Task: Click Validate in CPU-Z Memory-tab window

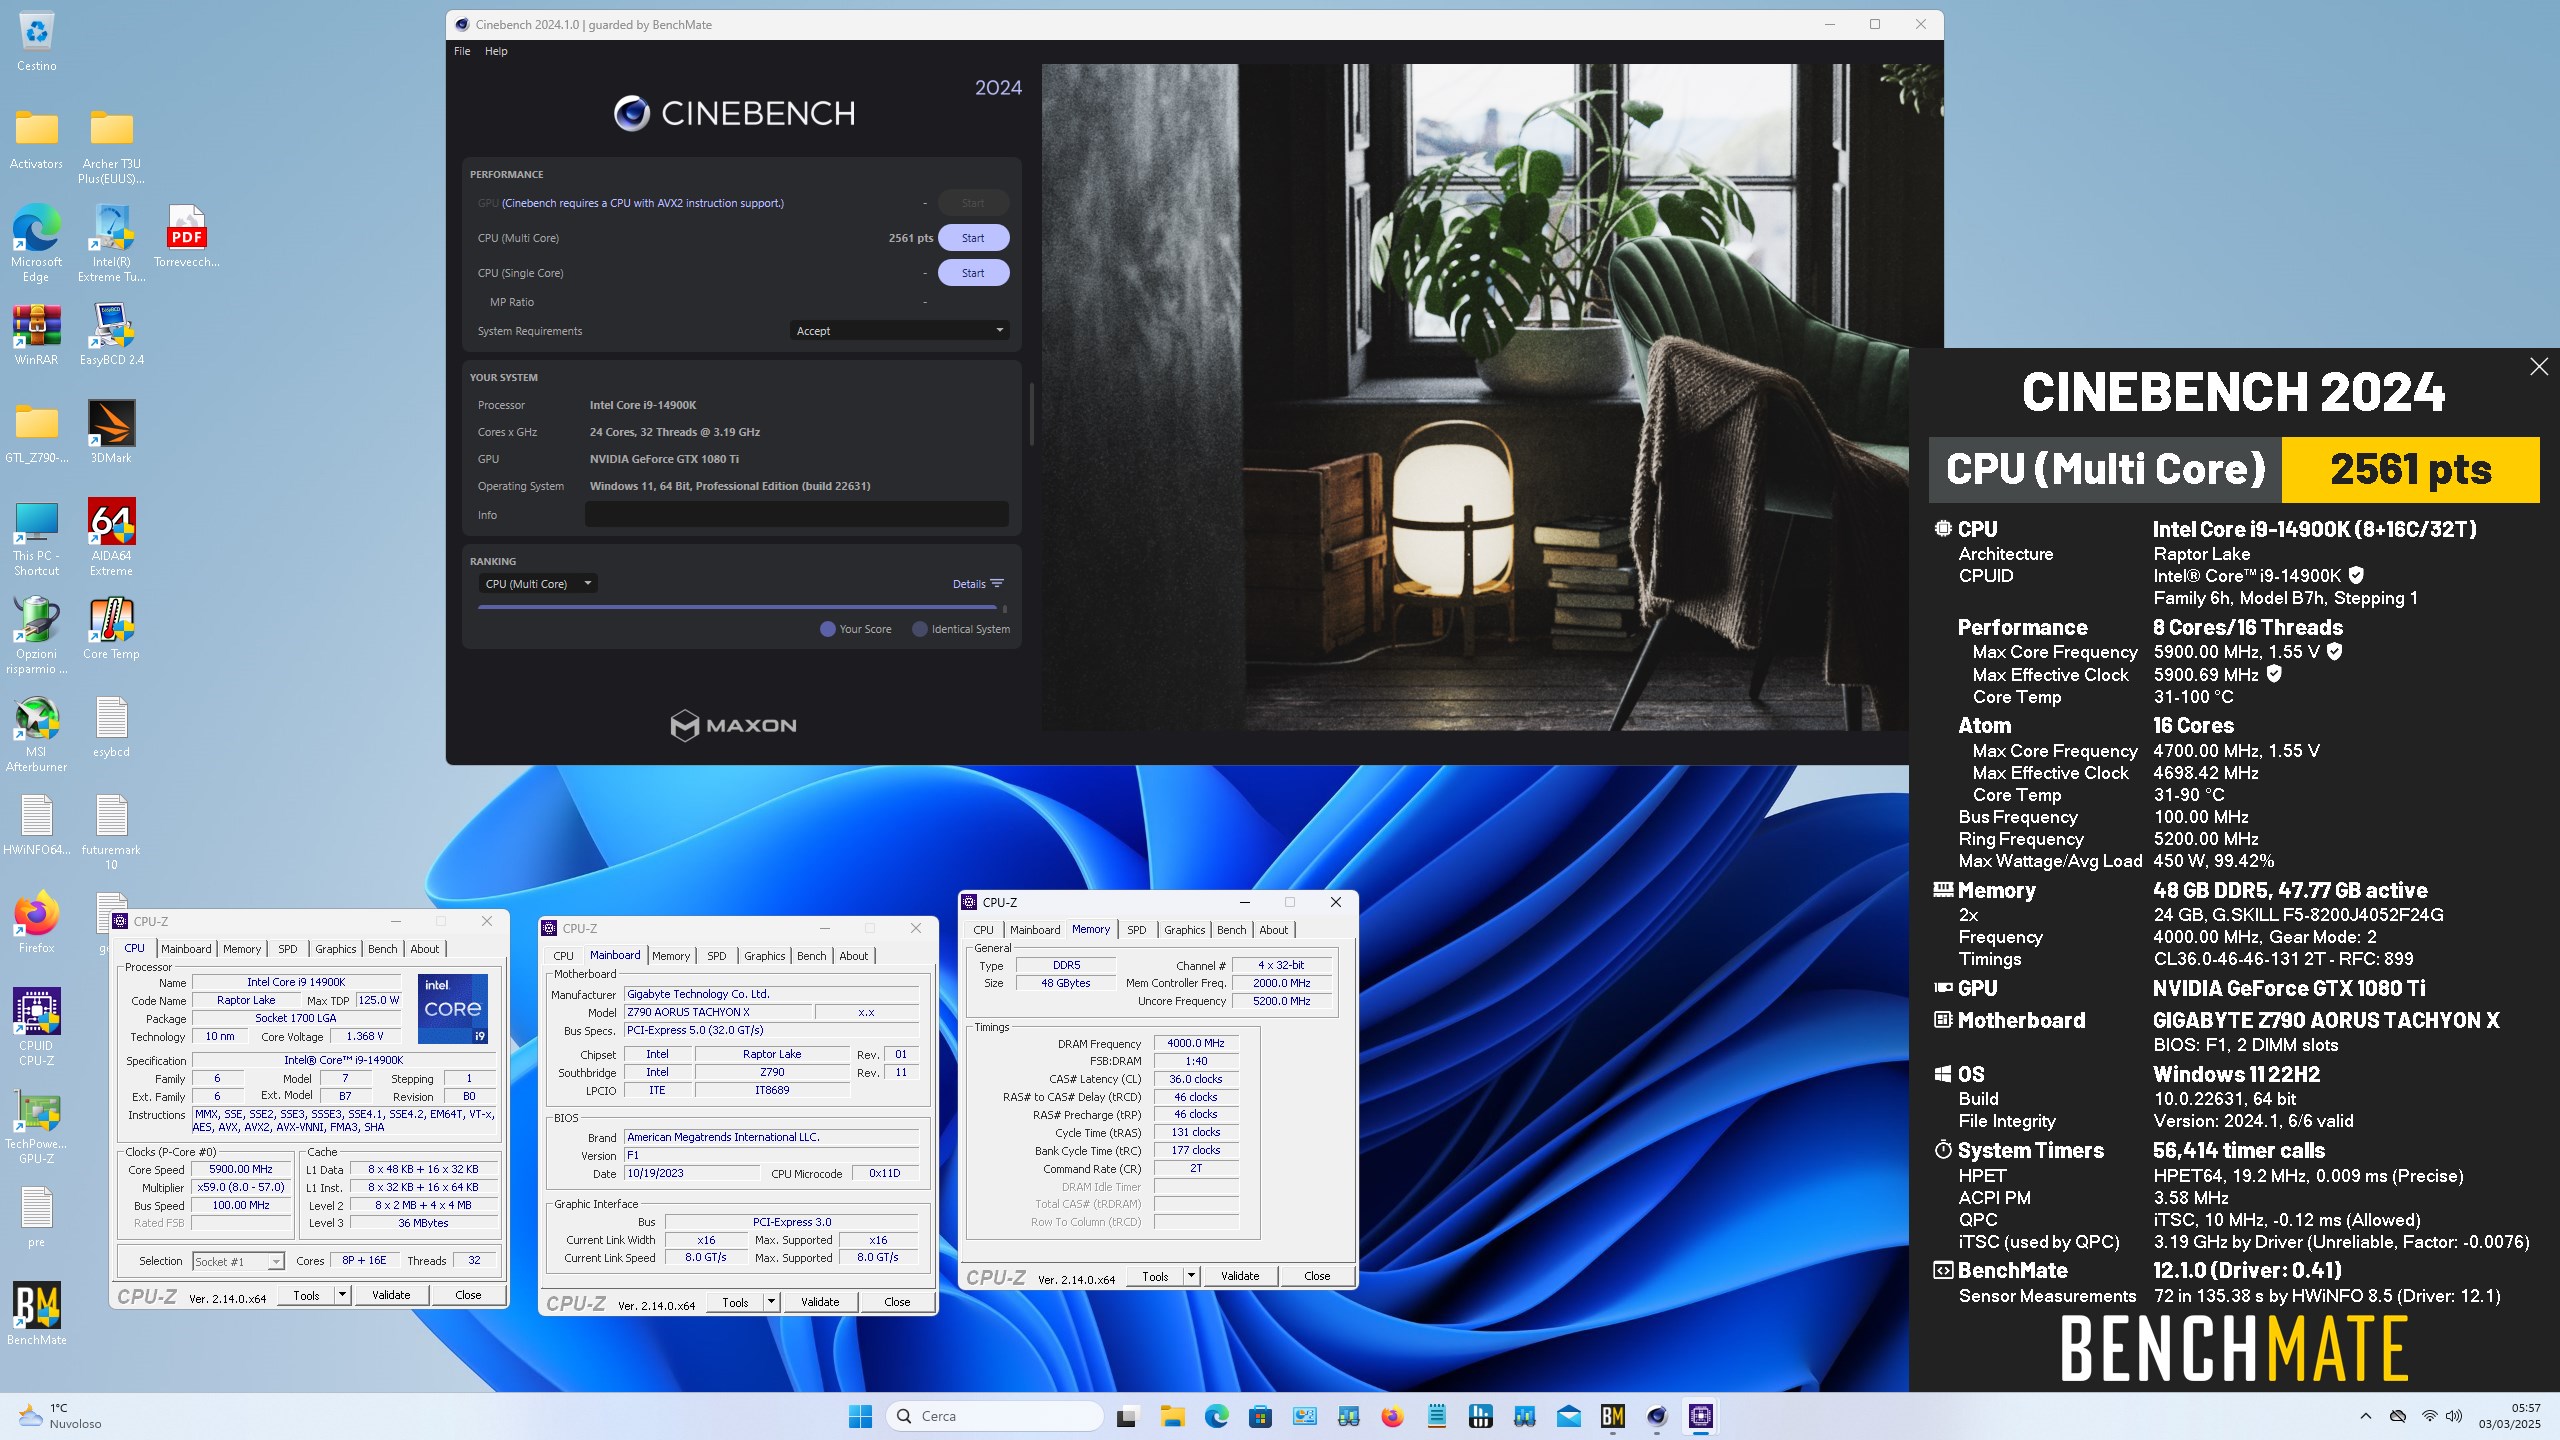Action: point(1240,1276)
